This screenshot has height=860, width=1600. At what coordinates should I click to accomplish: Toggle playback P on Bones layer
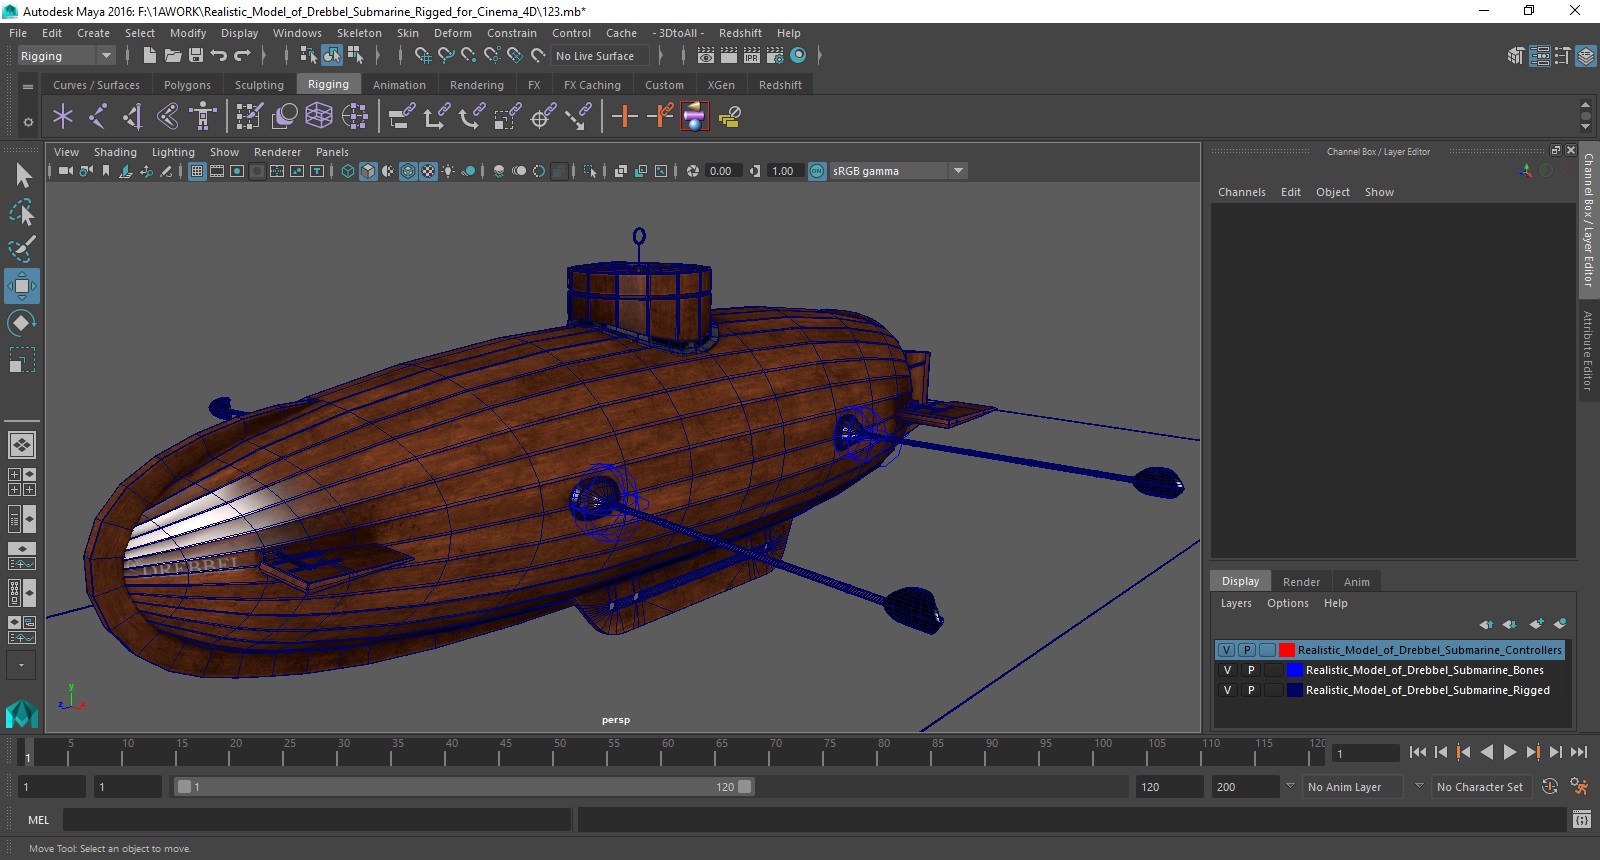click(1250, 670)
